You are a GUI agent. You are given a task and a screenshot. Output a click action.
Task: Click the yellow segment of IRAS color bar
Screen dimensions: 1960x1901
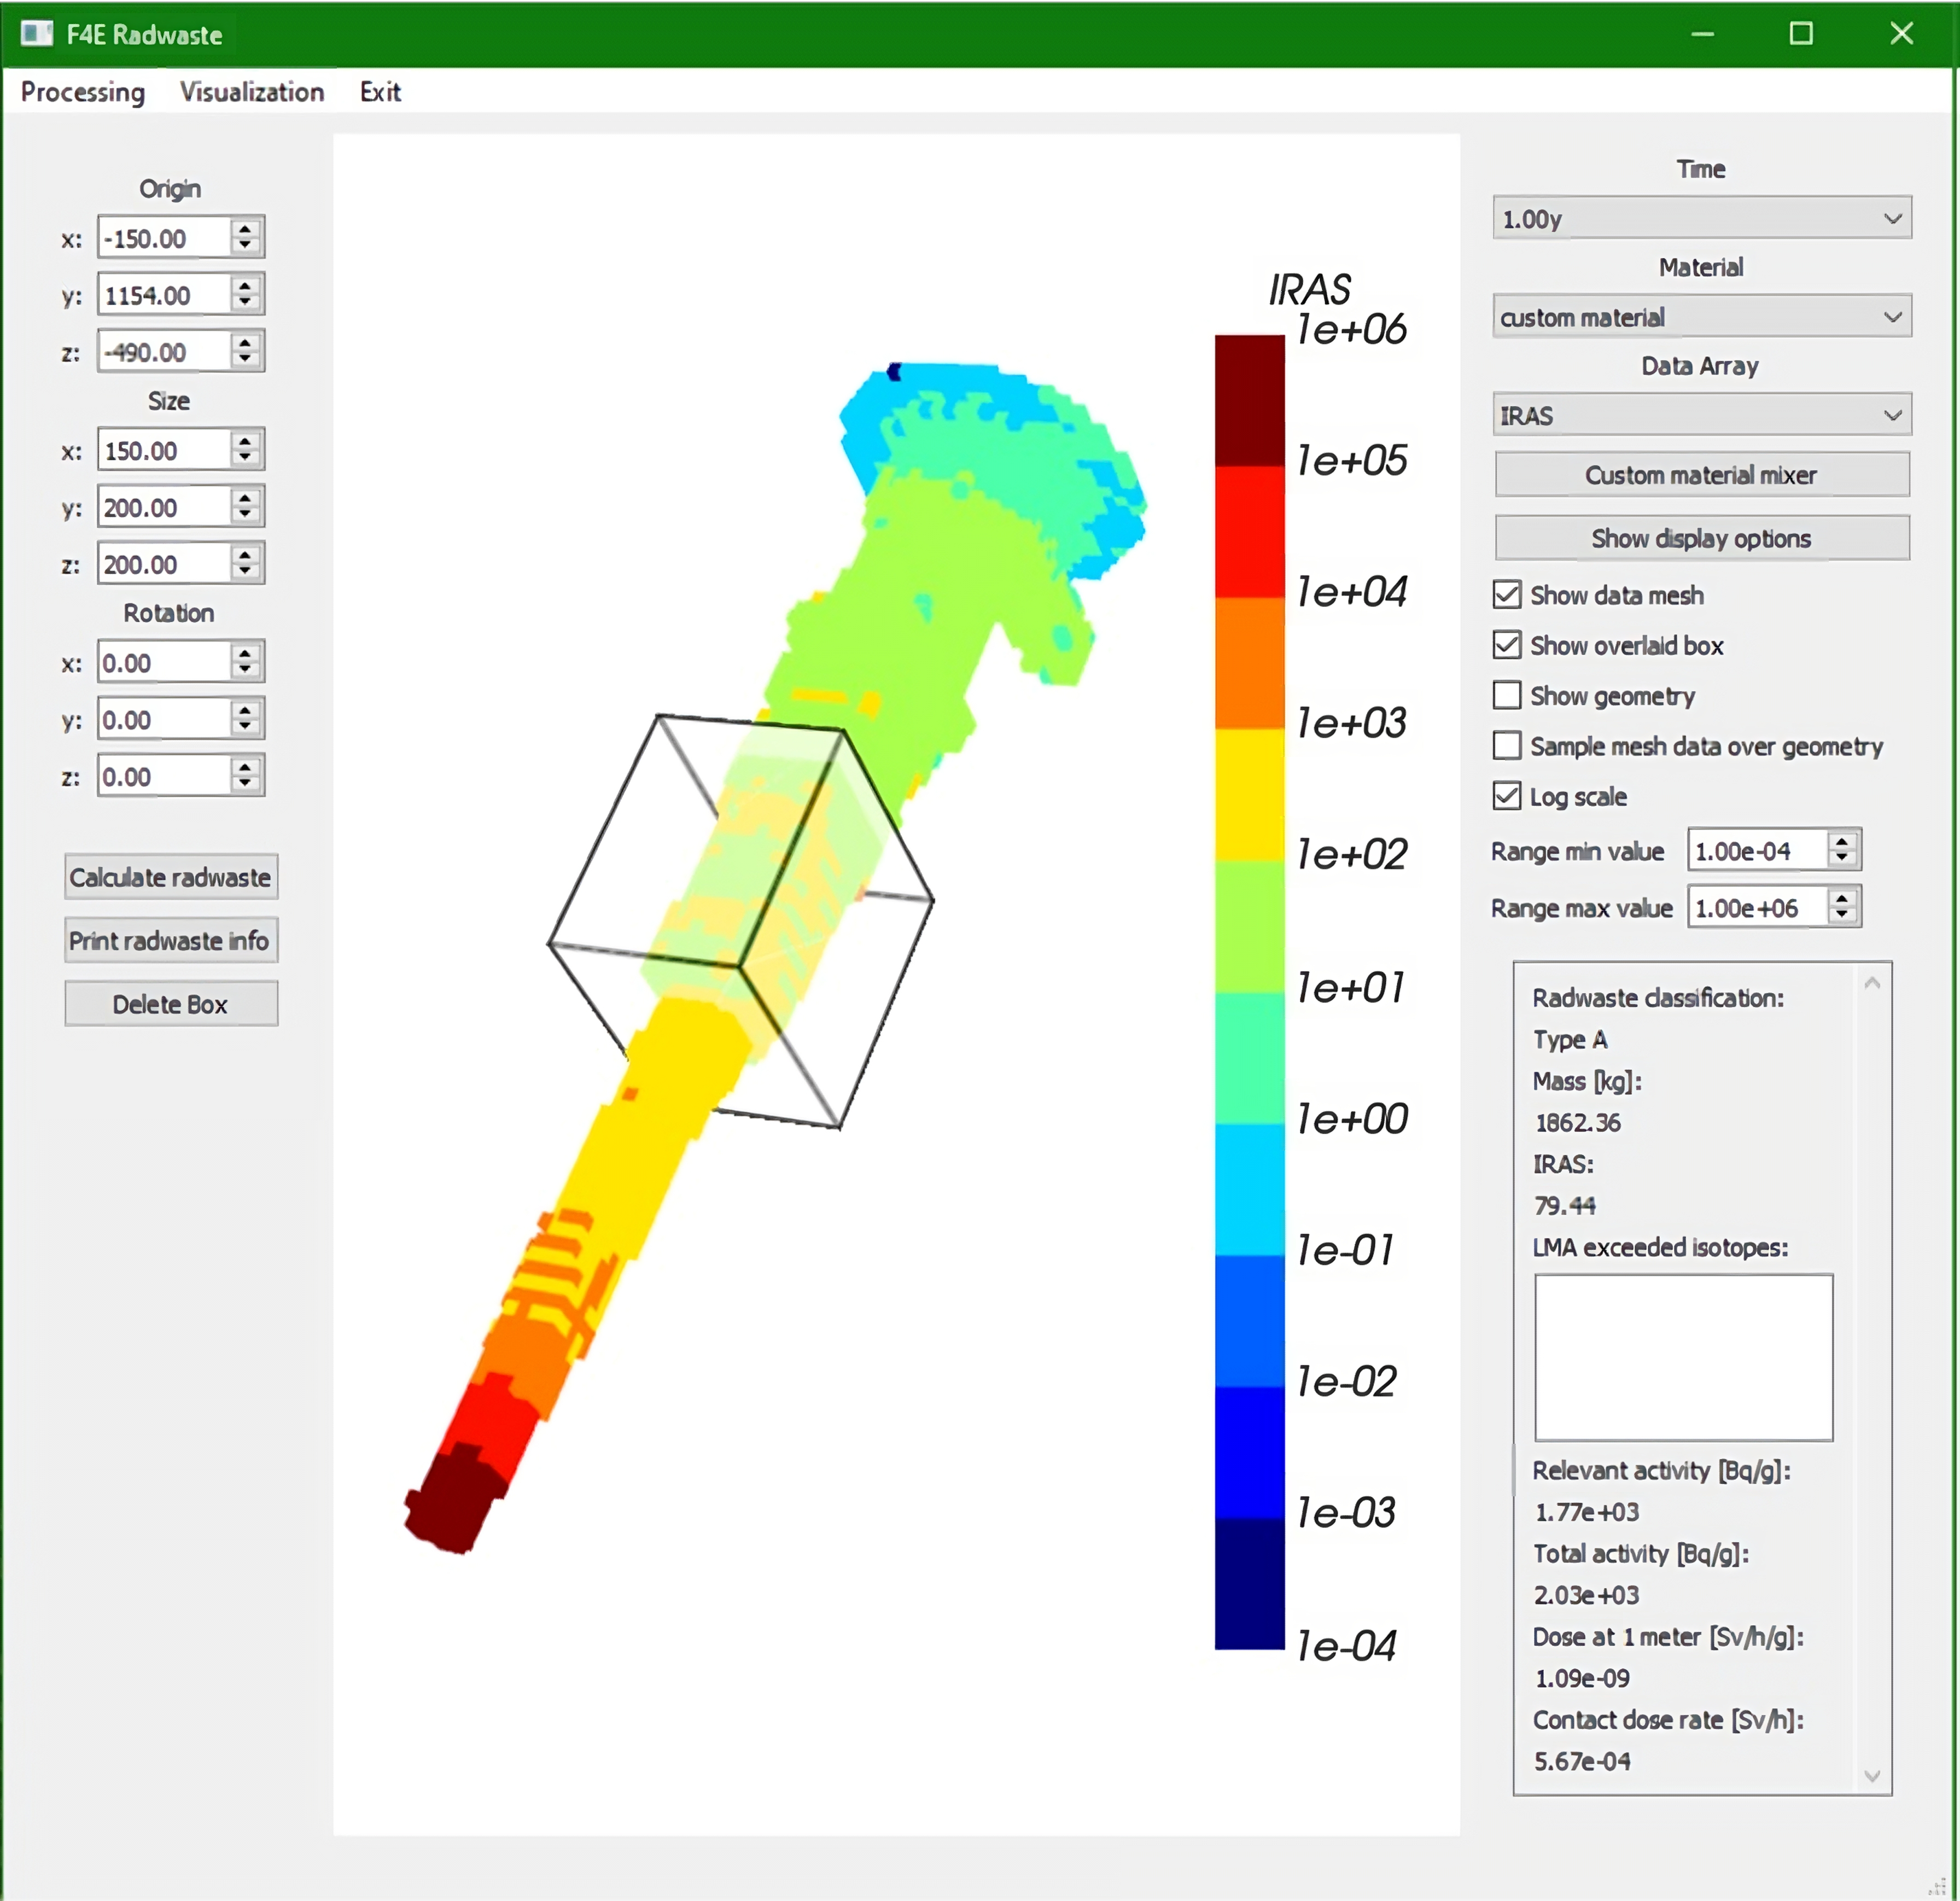pos(1250,795)
